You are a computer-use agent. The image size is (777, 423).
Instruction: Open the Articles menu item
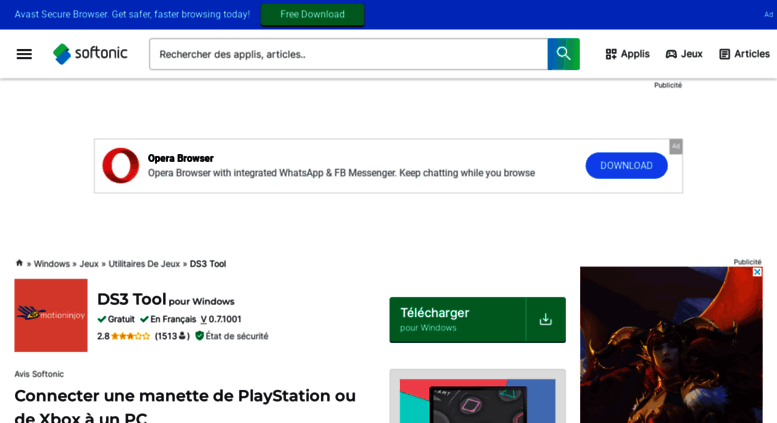click(744, 53)
